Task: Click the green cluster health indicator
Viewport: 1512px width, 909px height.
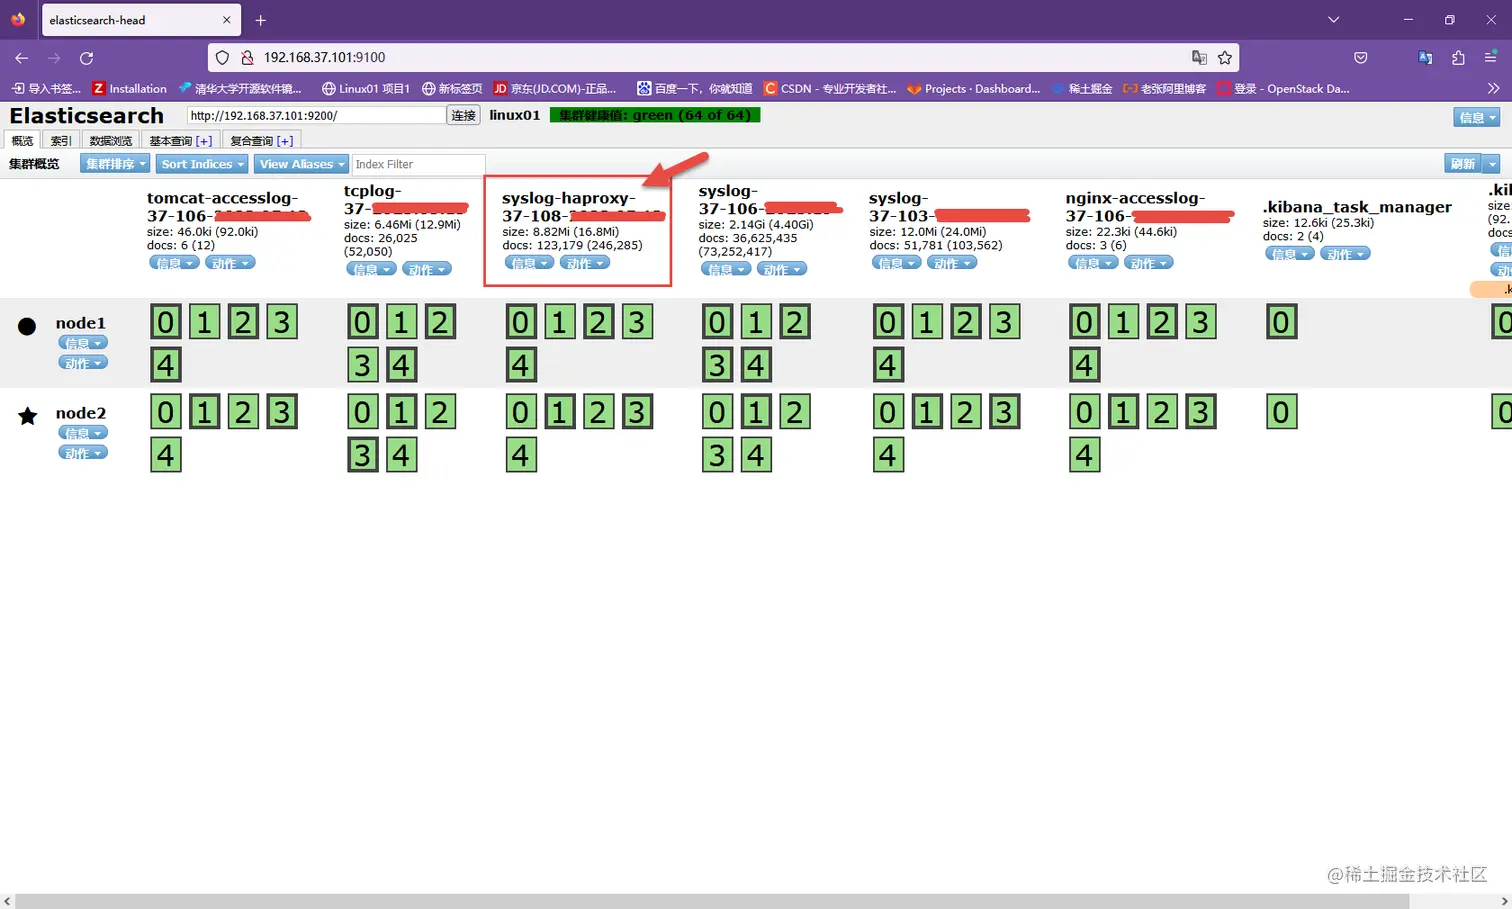Action: (655, 115)
